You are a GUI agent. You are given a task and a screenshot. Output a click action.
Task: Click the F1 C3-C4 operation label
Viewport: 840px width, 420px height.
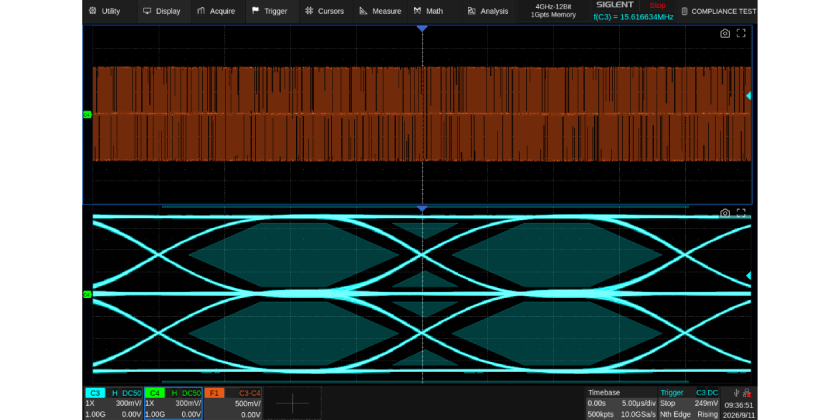249,393
